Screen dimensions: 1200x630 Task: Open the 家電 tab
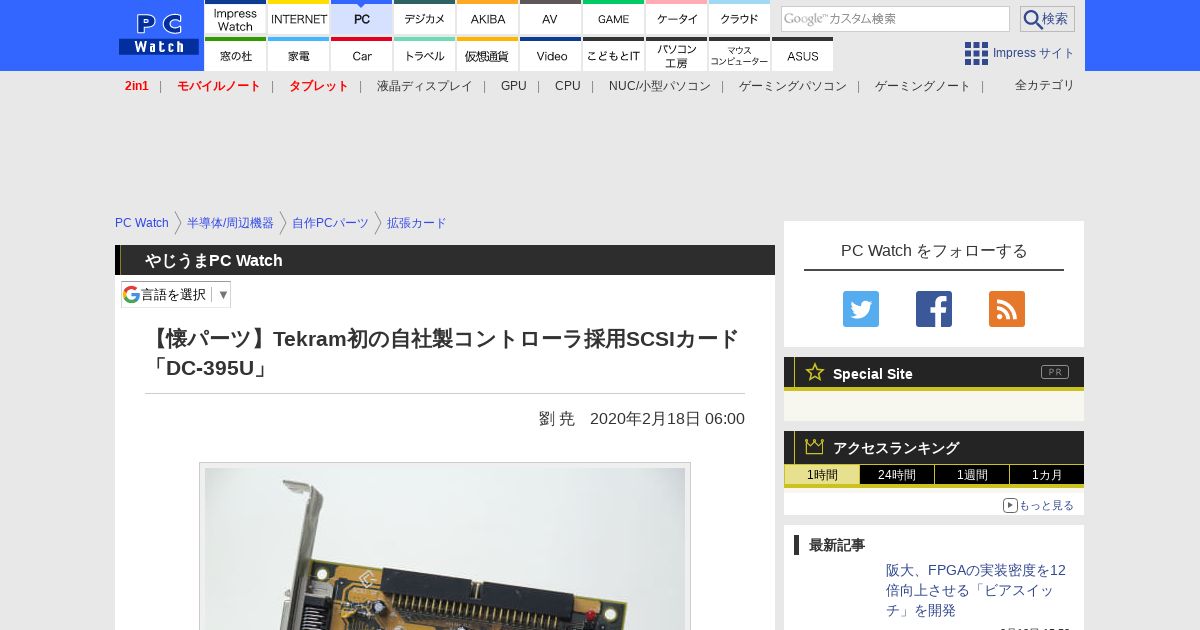coord(299,55)
